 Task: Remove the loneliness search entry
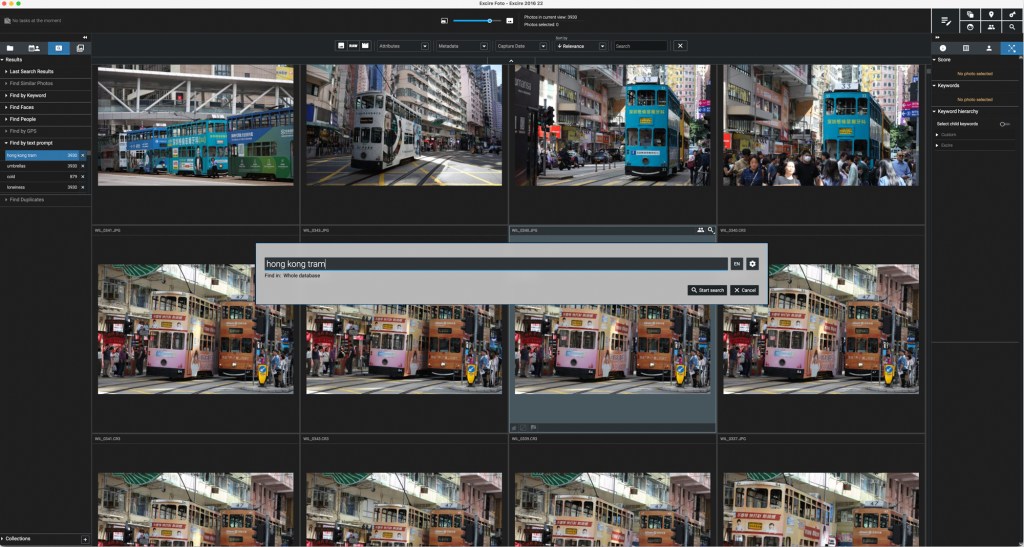(x=83, y=187)
